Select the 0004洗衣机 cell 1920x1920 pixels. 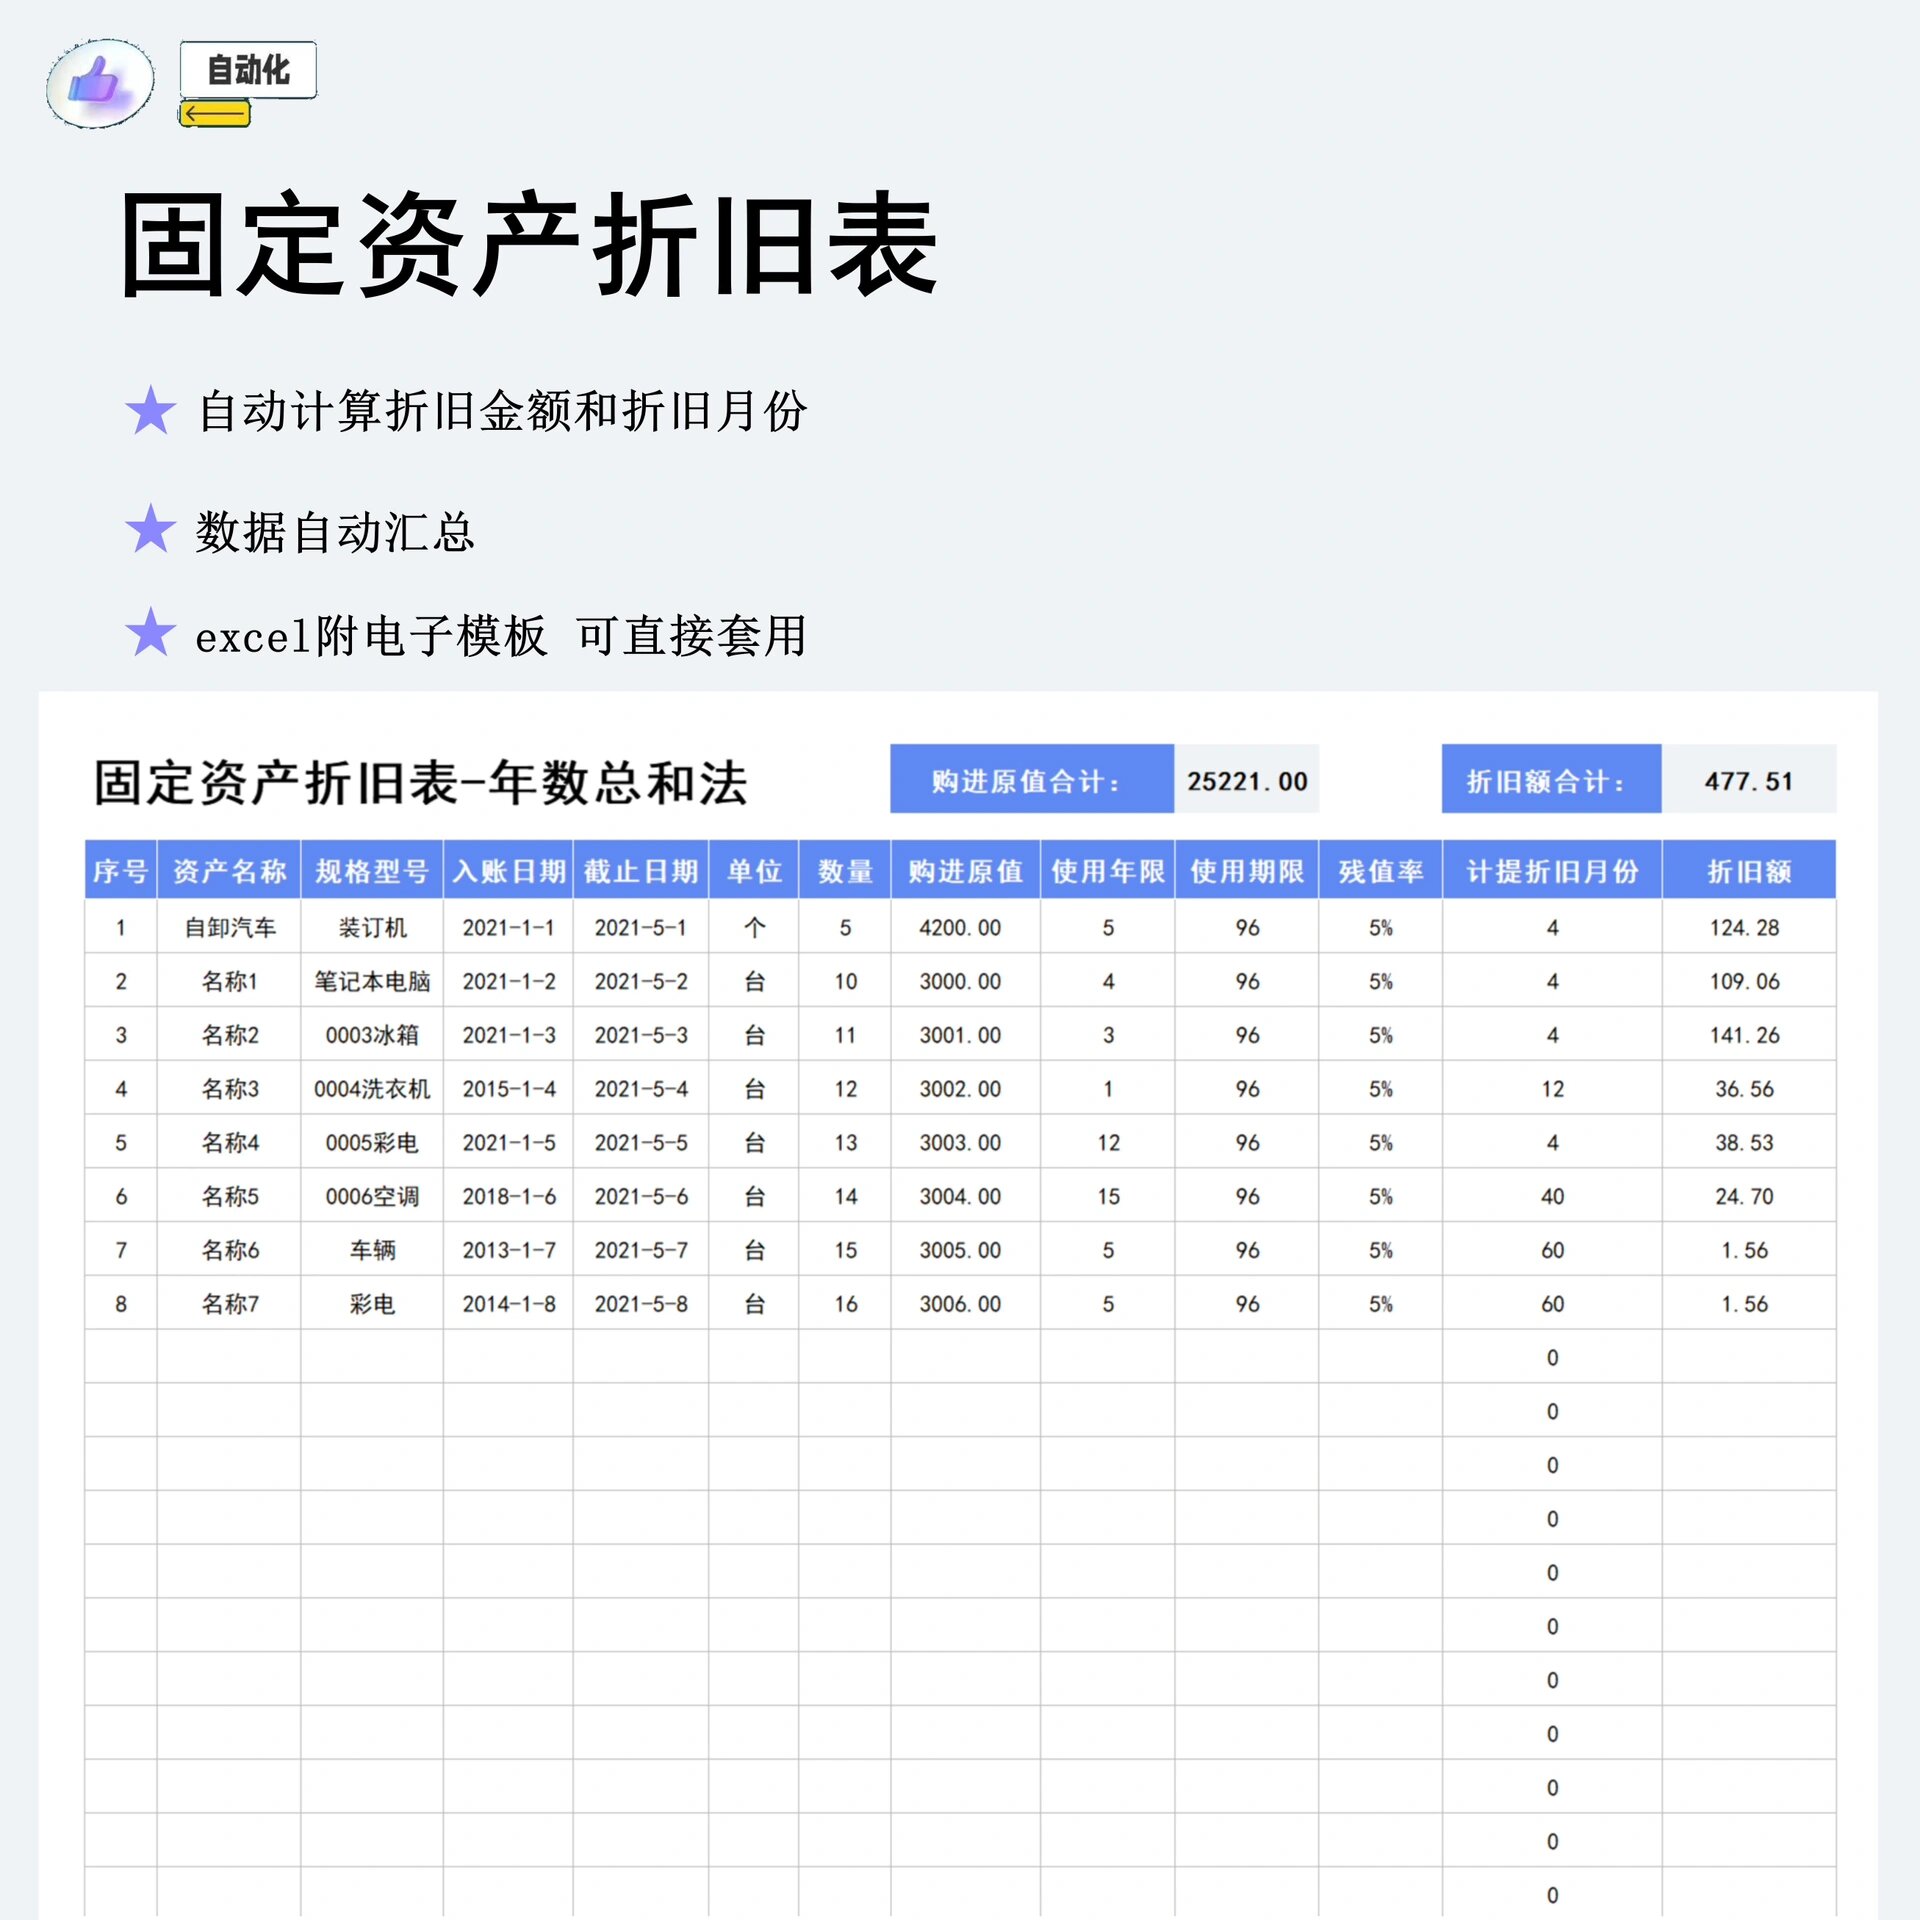point(372,1088)
